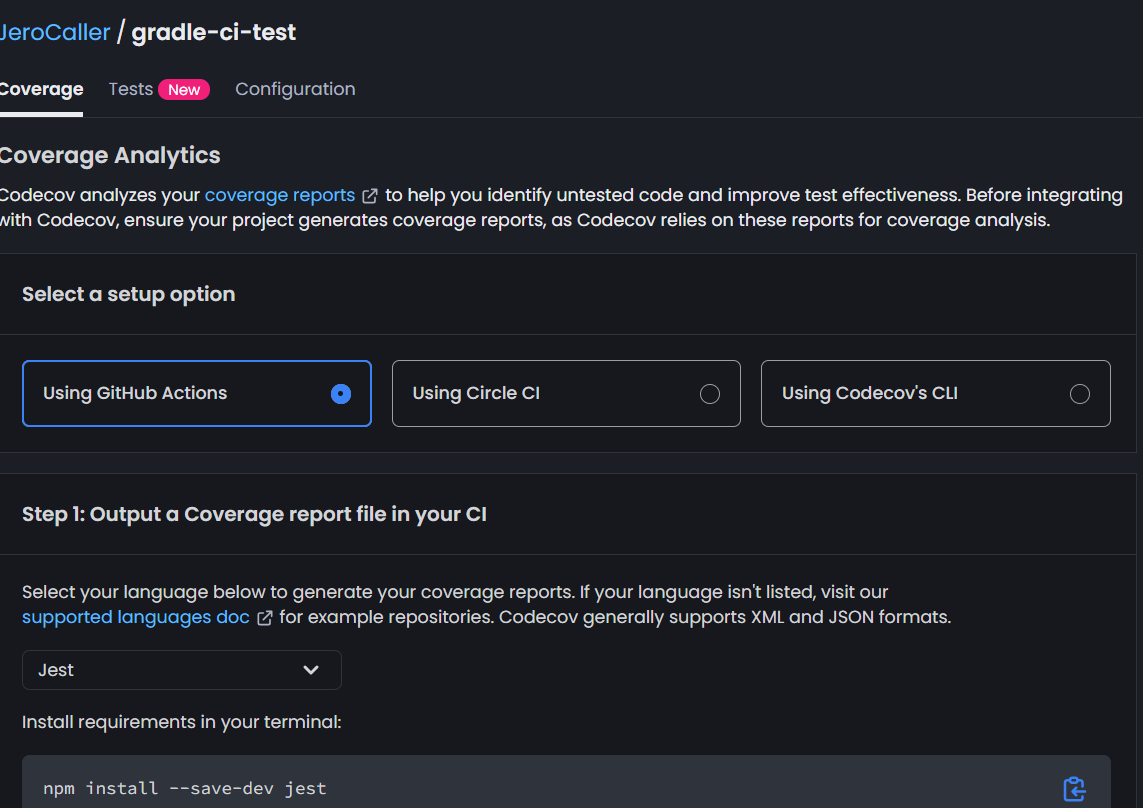Image resolution: width=1143 pixels, height=808 pixels.
Task: Open the Jest language dropdown
Action: click(x=181, y=670)
